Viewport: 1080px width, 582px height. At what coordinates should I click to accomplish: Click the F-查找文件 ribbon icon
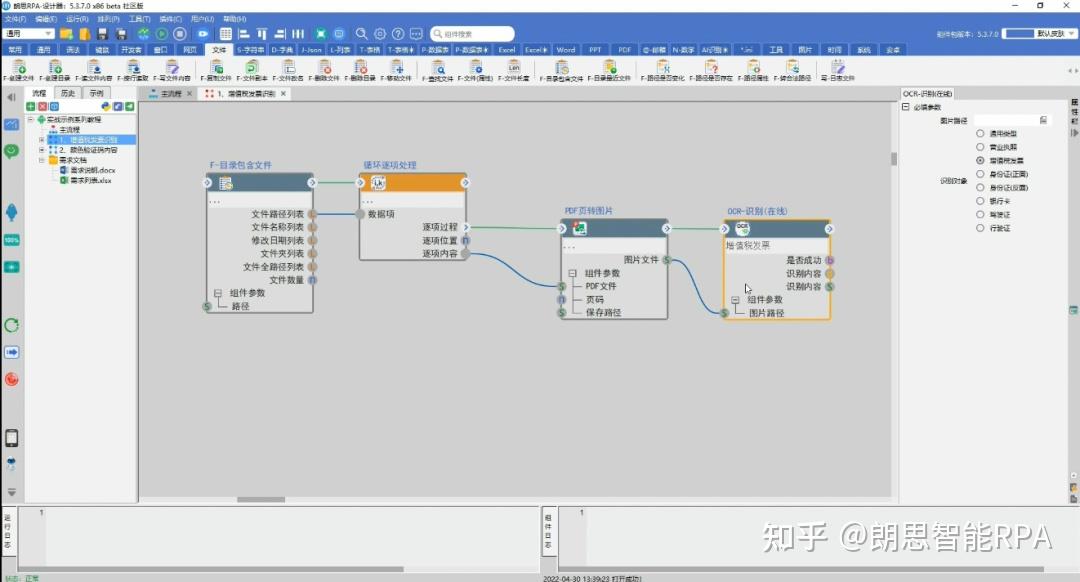coord(441,68)
